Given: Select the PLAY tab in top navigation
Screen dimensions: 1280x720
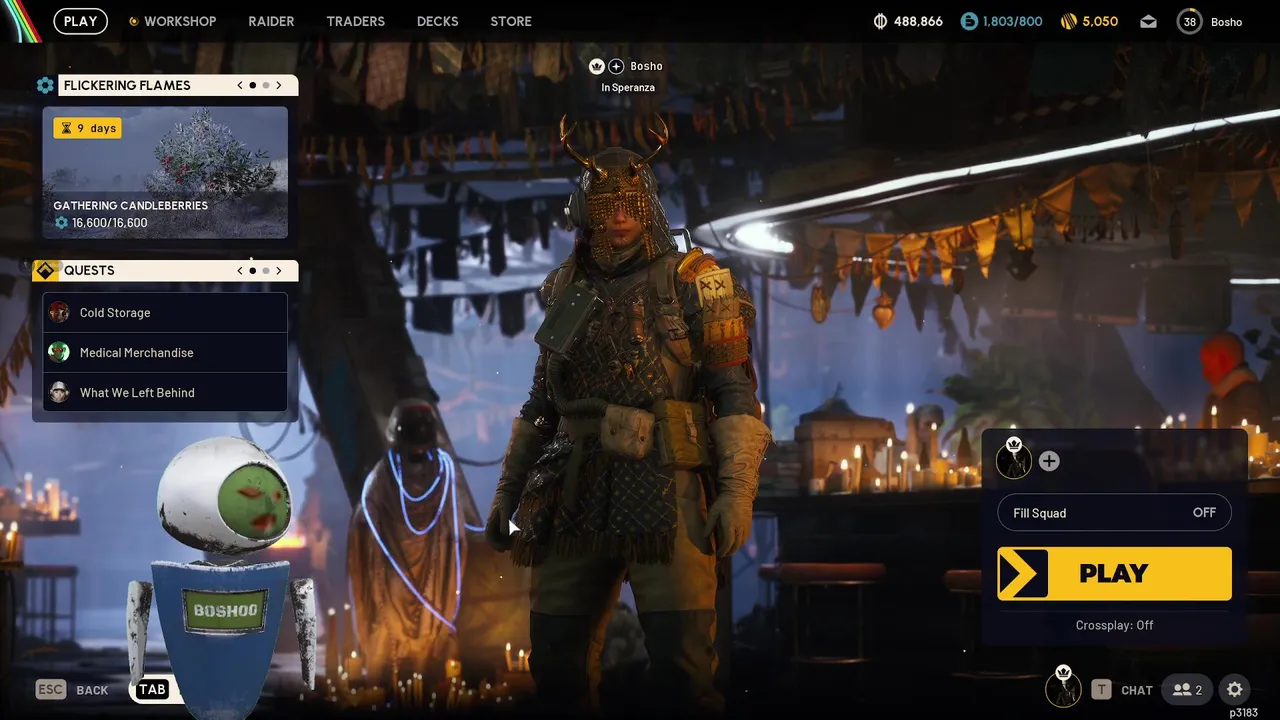Looking at the screenshot, I should [x=81, y=21].
